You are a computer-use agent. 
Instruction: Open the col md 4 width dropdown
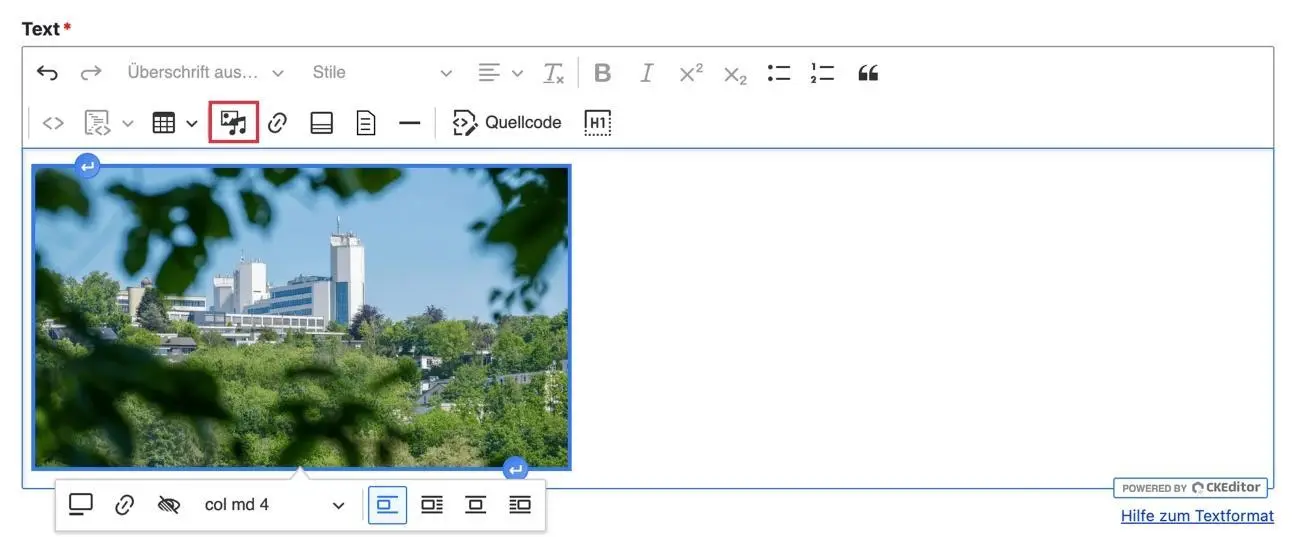(x=274, y=505)
